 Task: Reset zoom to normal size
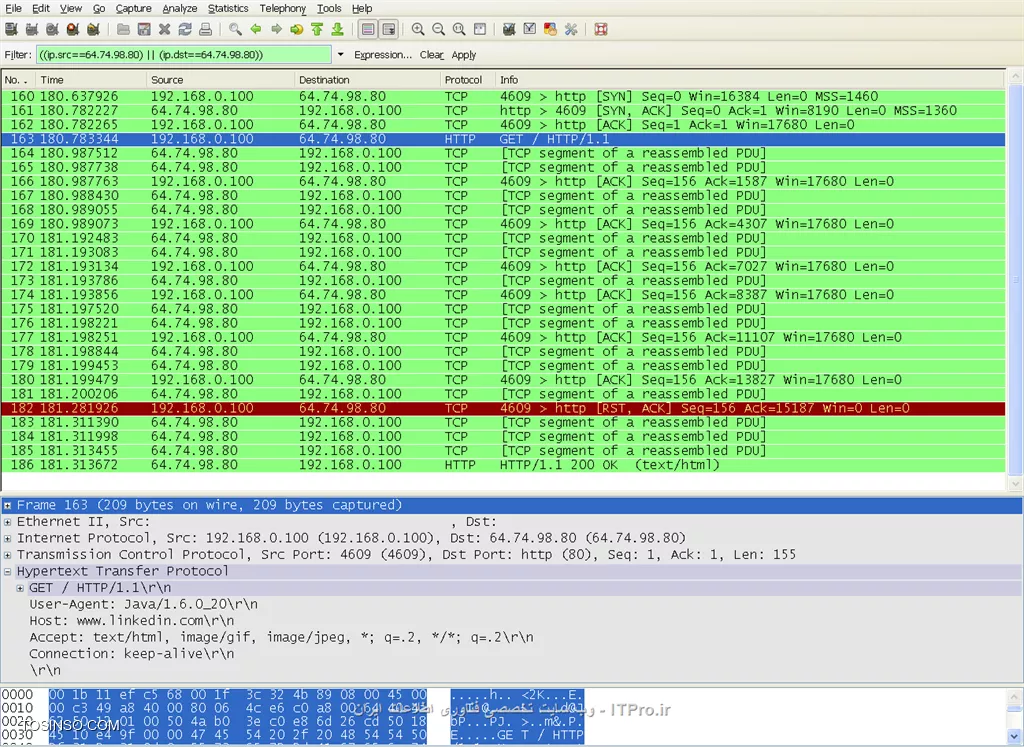click(x=459, y=29)
